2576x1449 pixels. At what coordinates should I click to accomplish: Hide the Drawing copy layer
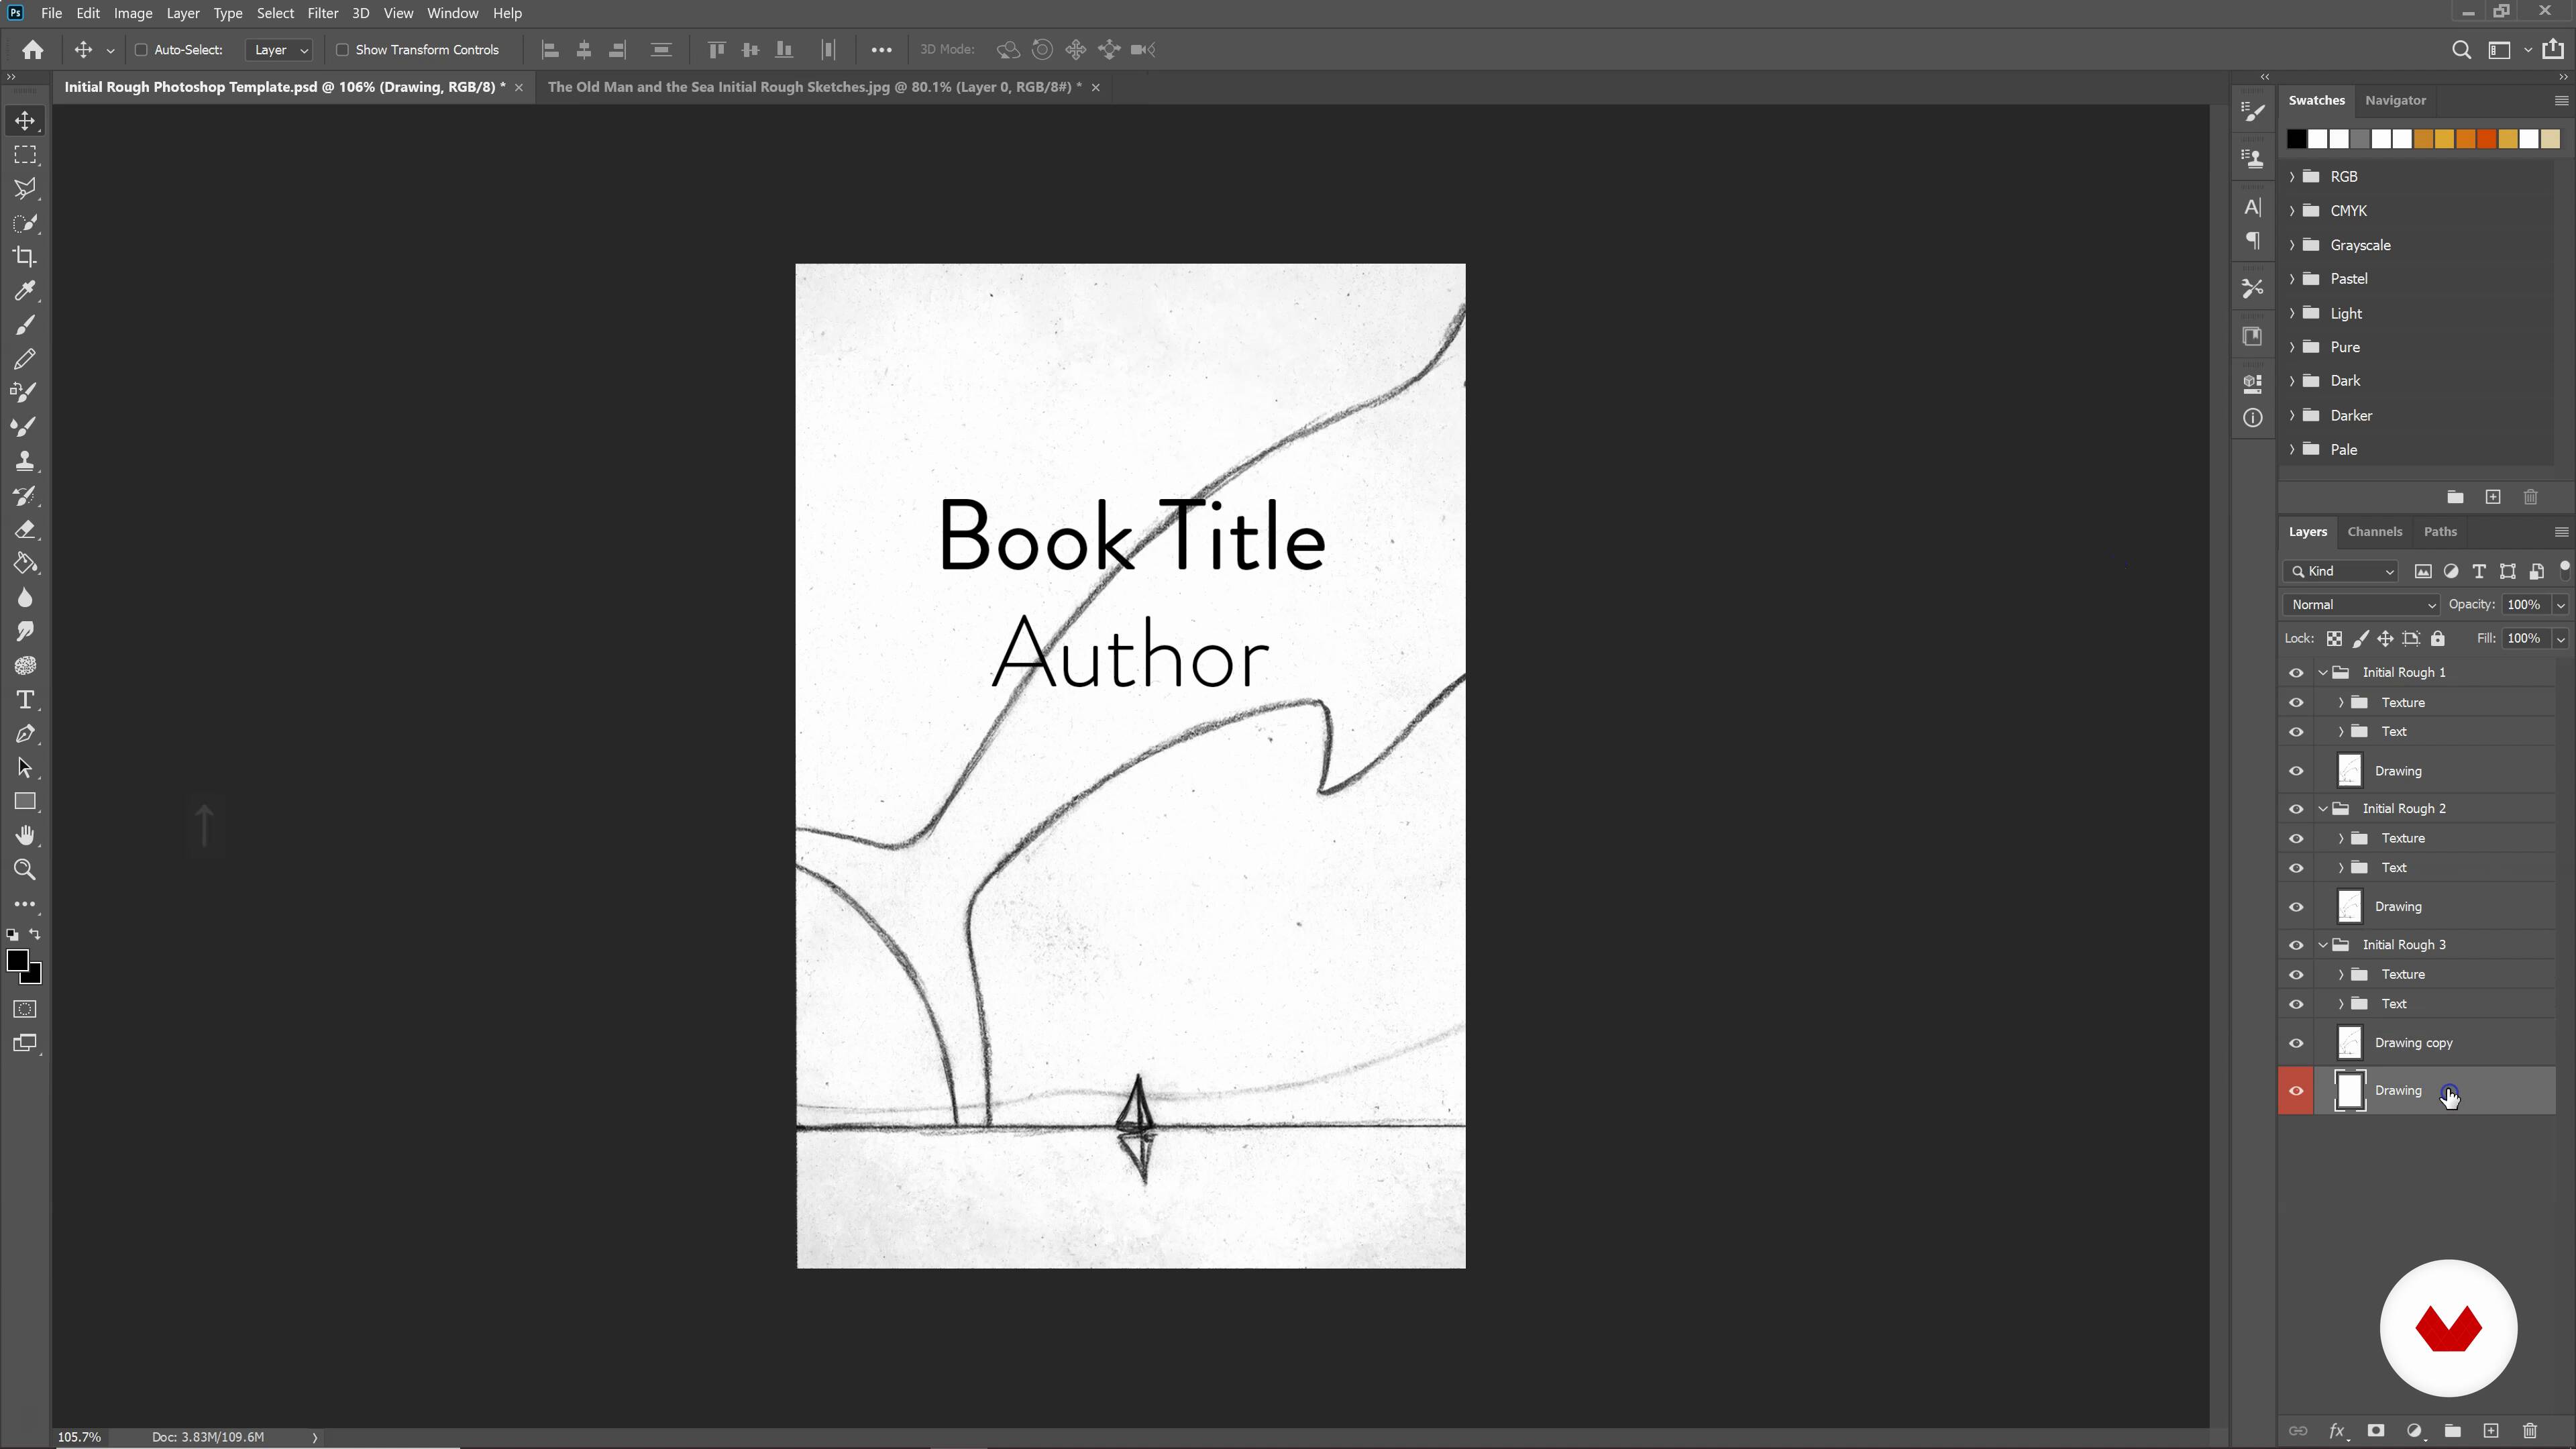(x=2296, y=1043)
